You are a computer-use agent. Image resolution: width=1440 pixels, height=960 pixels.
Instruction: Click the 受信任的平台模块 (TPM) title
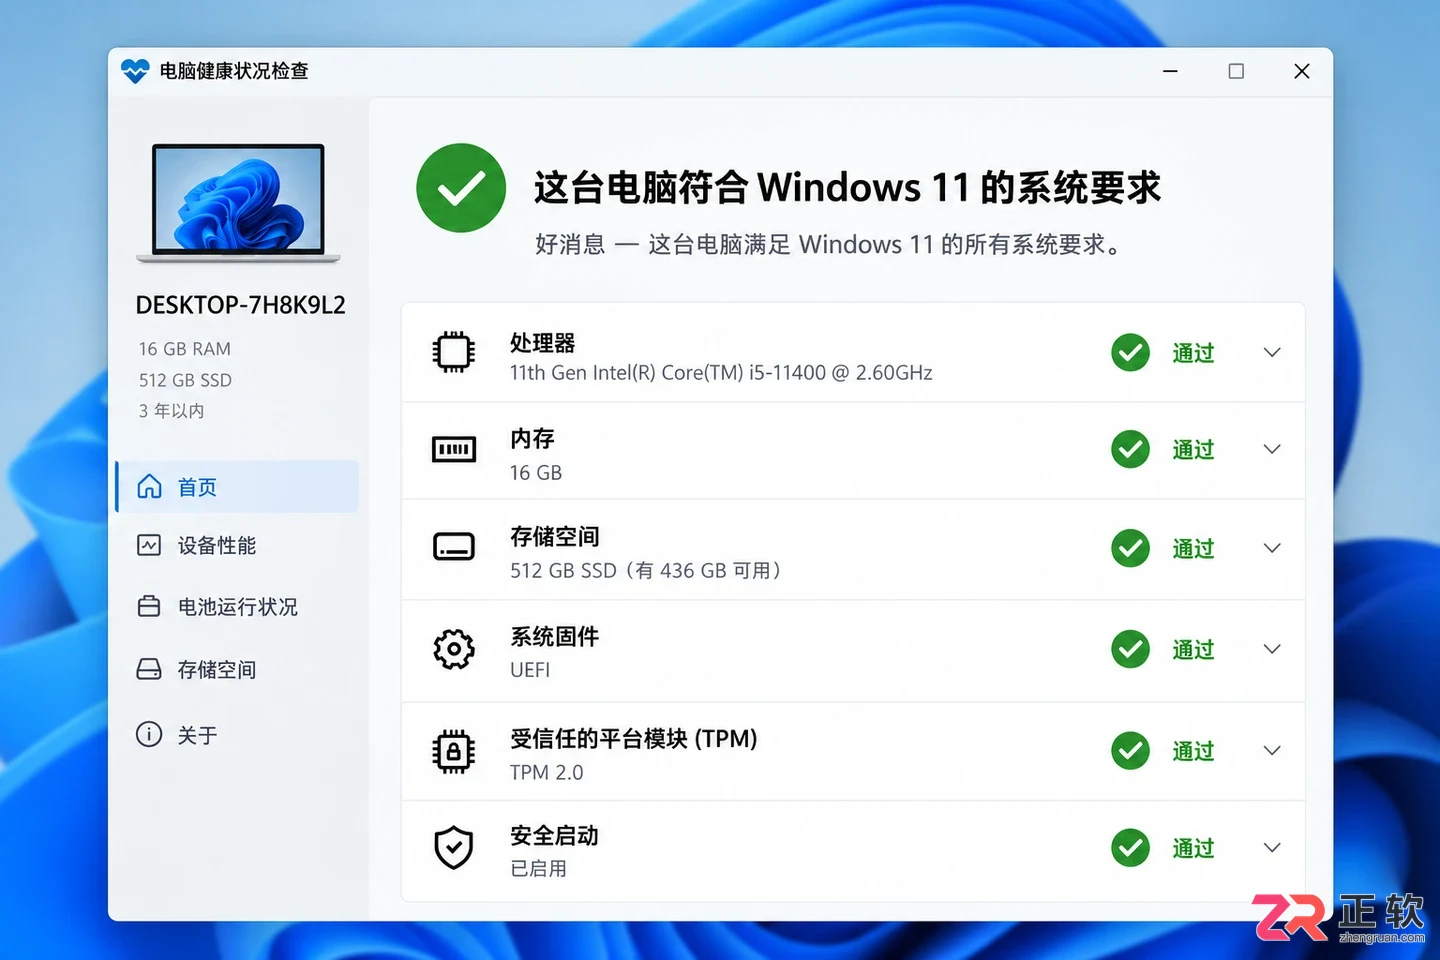(633, 739)
